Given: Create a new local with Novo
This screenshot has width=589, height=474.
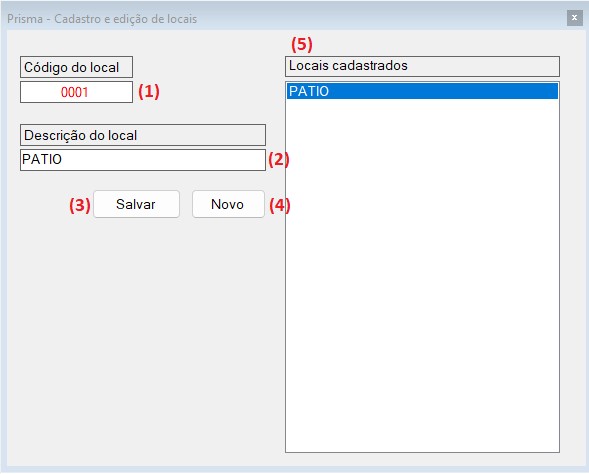Looking at the screenshot, I should click(x=228, y=204).
